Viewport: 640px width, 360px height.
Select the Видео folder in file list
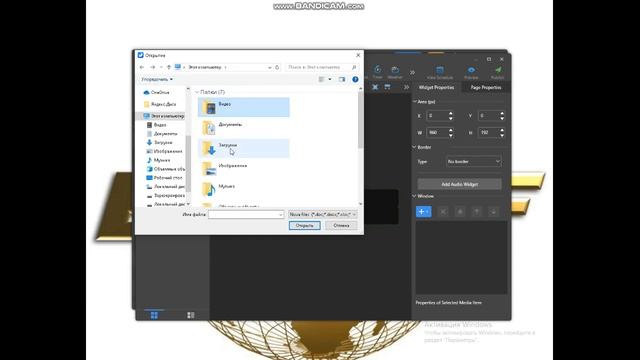(x=244, y=107)
